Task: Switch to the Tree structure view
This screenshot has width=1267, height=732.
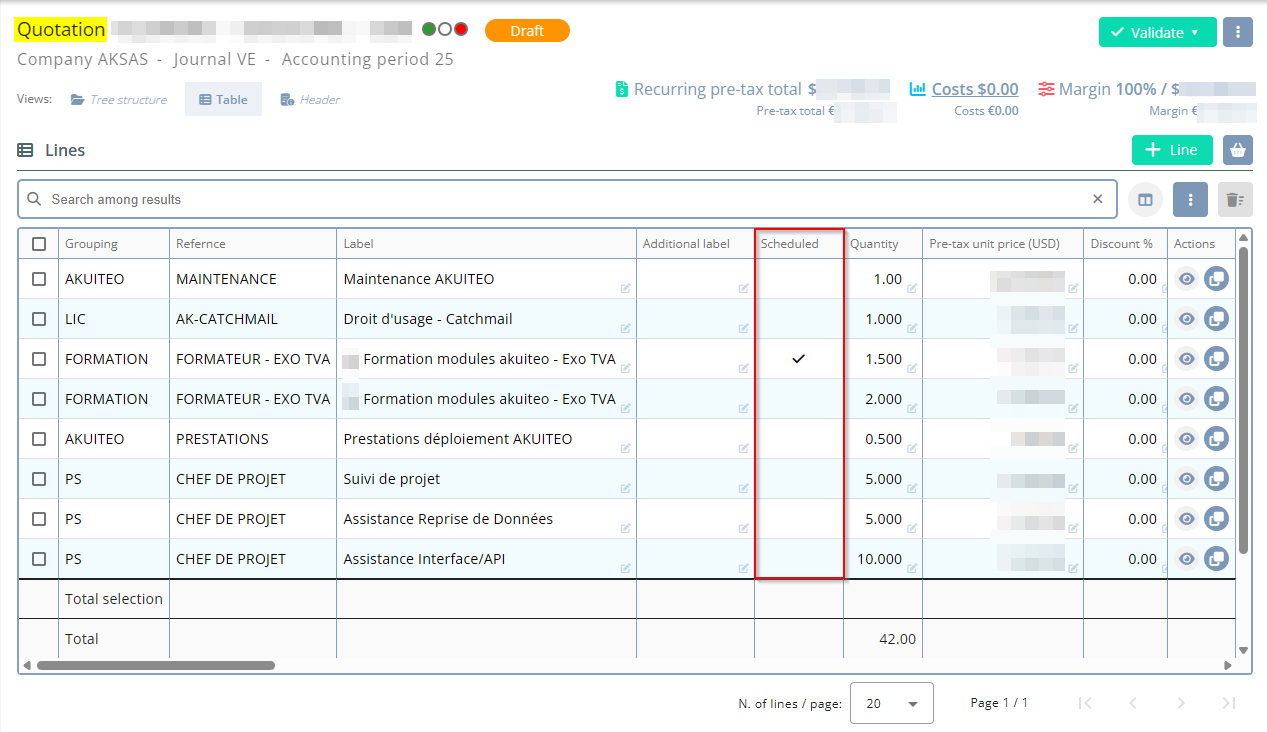Action: coord(119,100)
